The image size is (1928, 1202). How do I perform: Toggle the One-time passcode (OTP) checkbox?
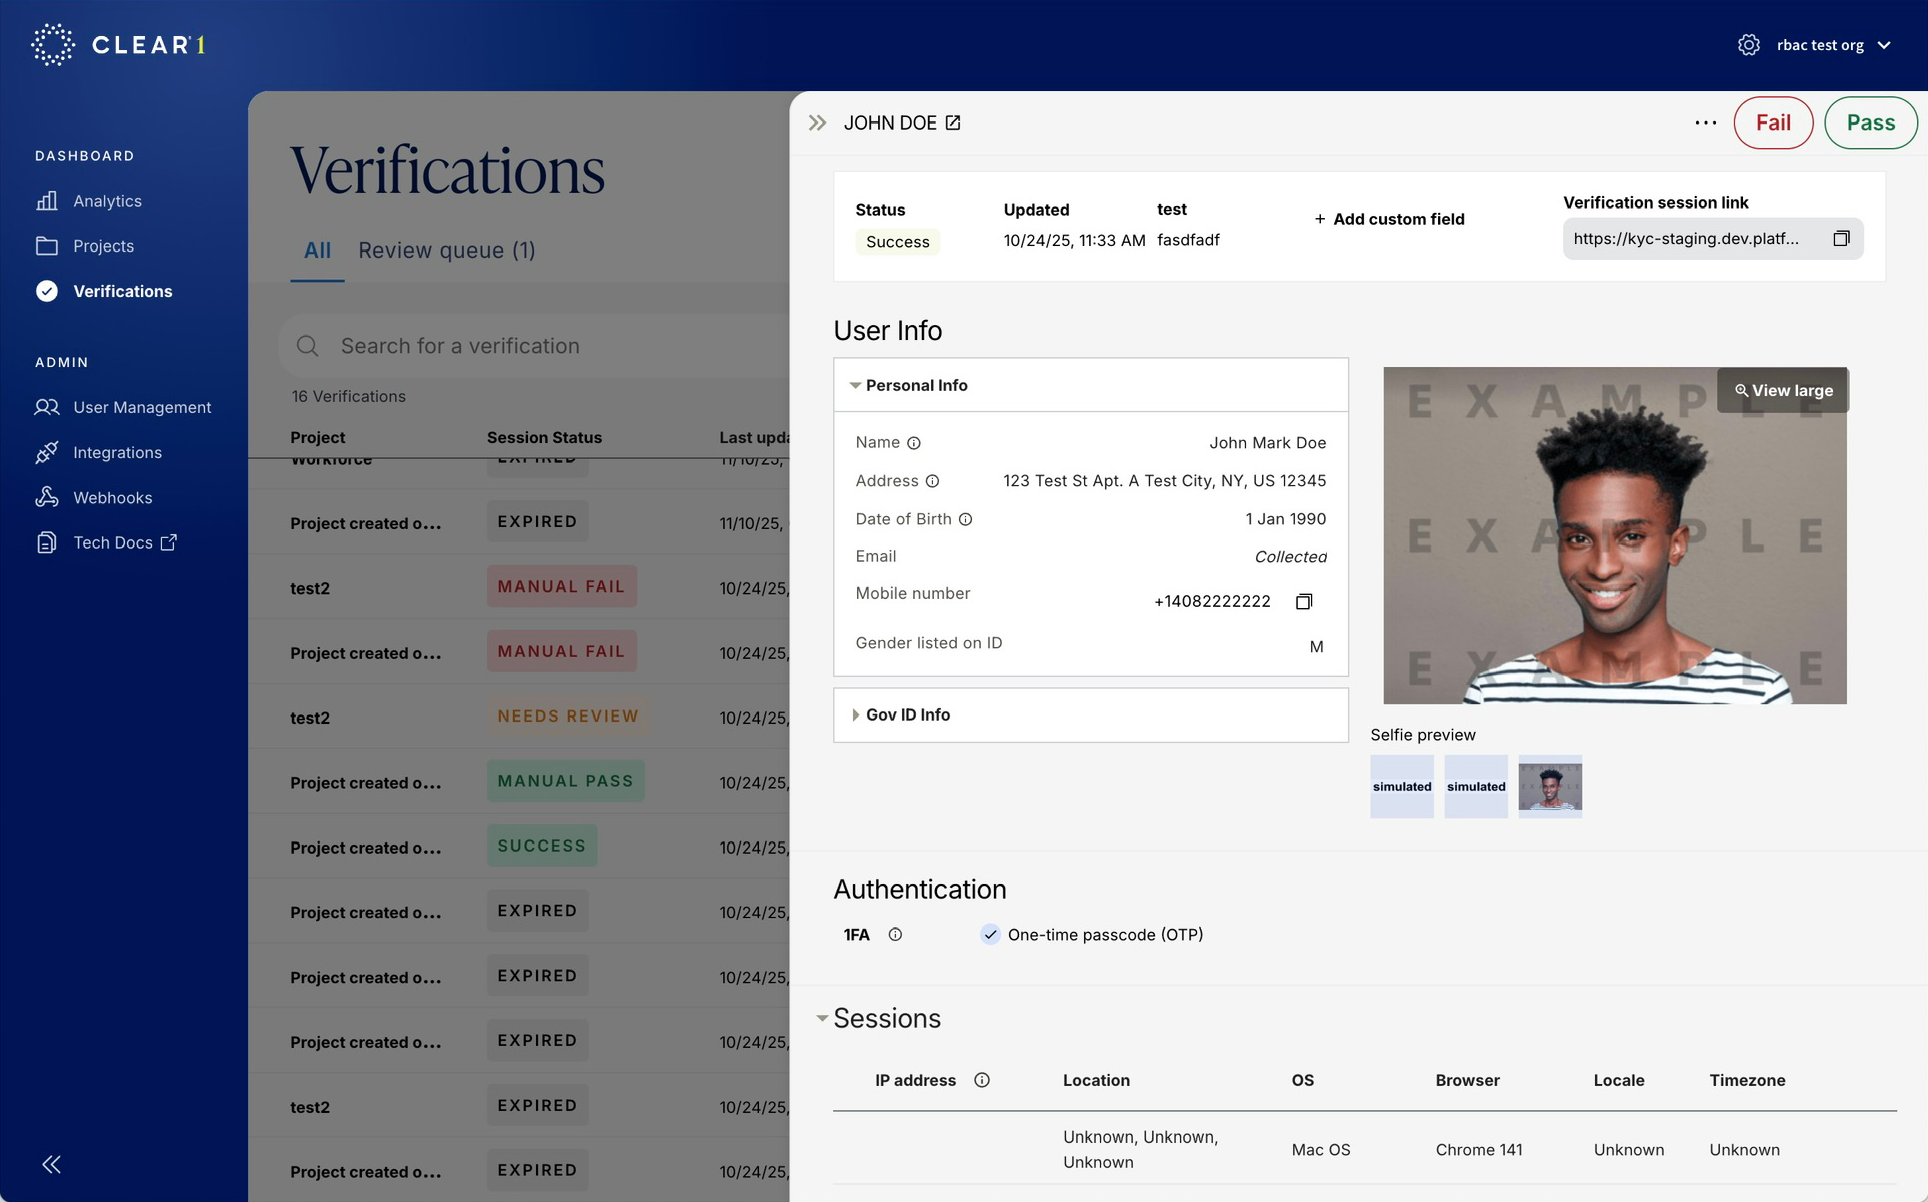(990, 934)
